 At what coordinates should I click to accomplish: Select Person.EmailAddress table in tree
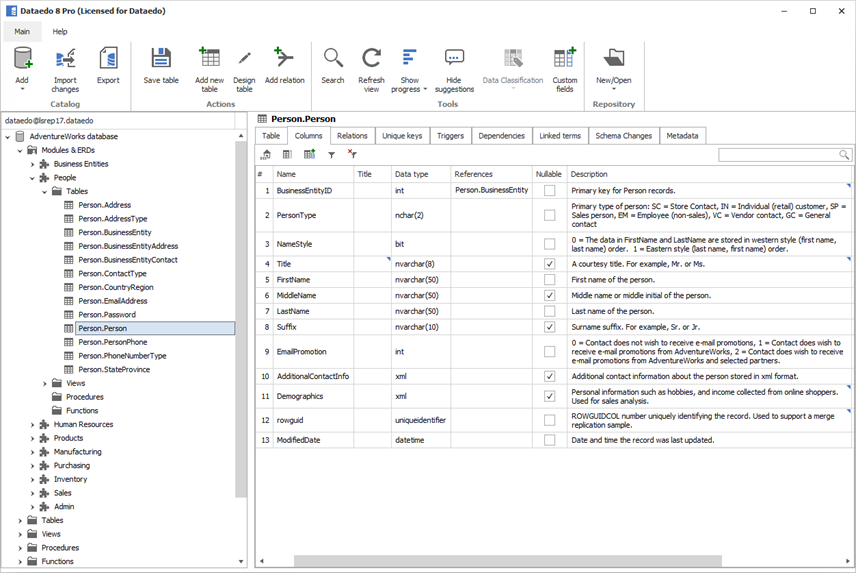(x=112, y=301)
